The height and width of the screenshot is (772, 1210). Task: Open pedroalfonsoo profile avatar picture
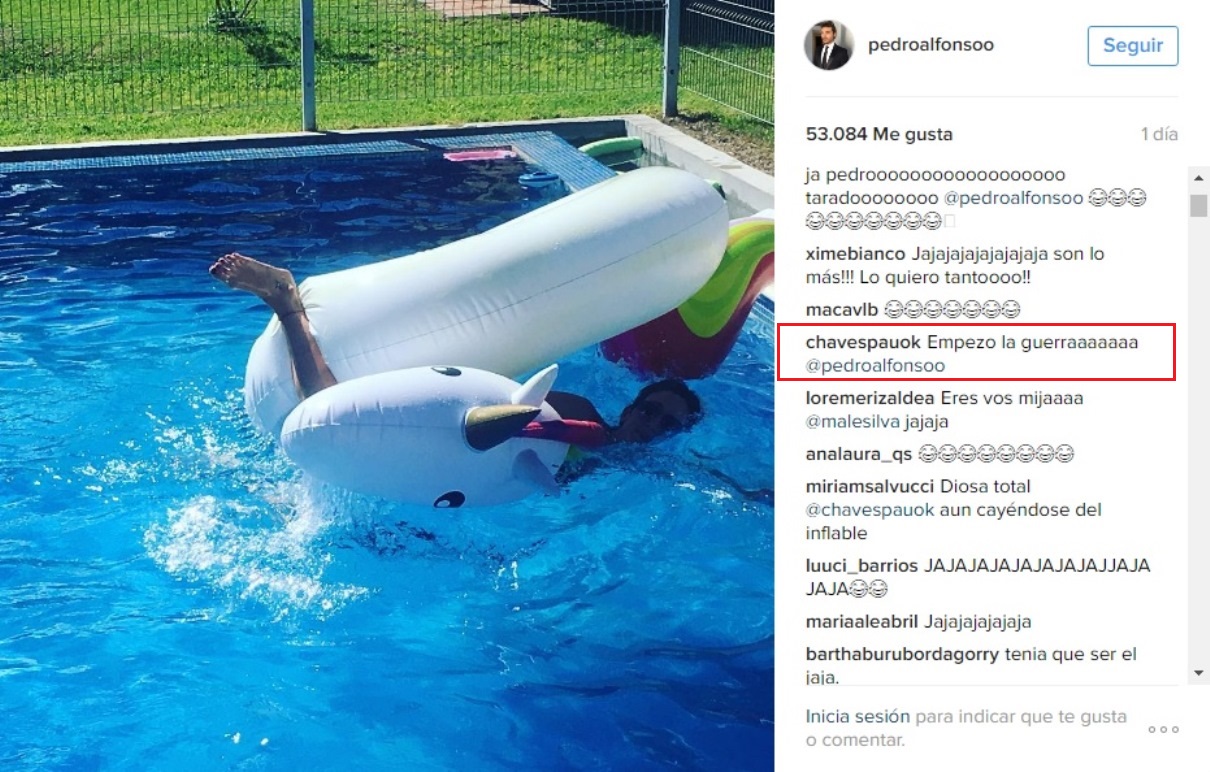(x=829, y=45)
